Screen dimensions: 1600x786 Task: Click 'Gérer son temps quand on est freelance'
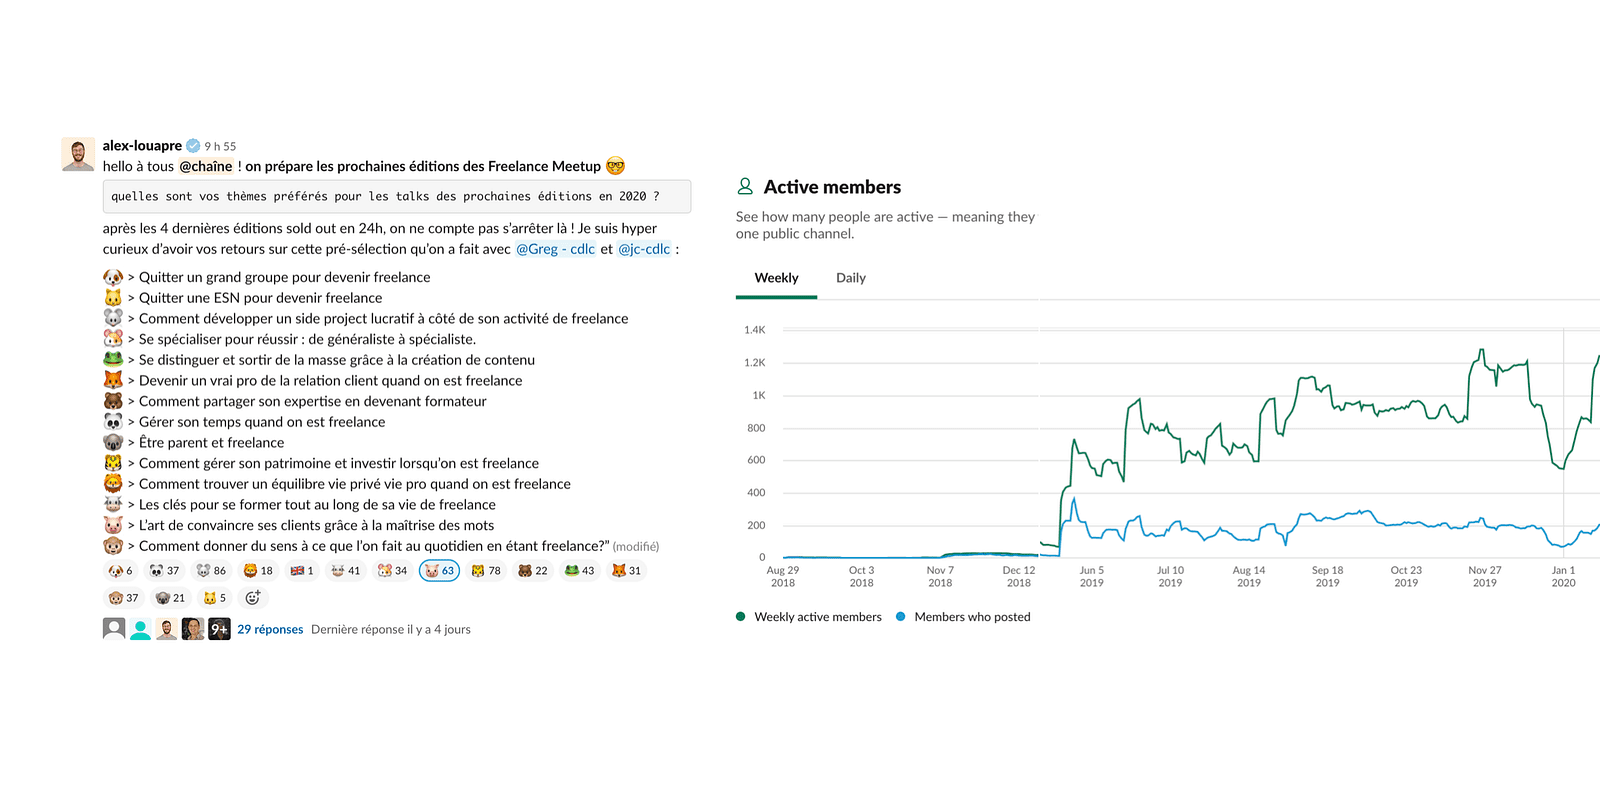point(262,422)
